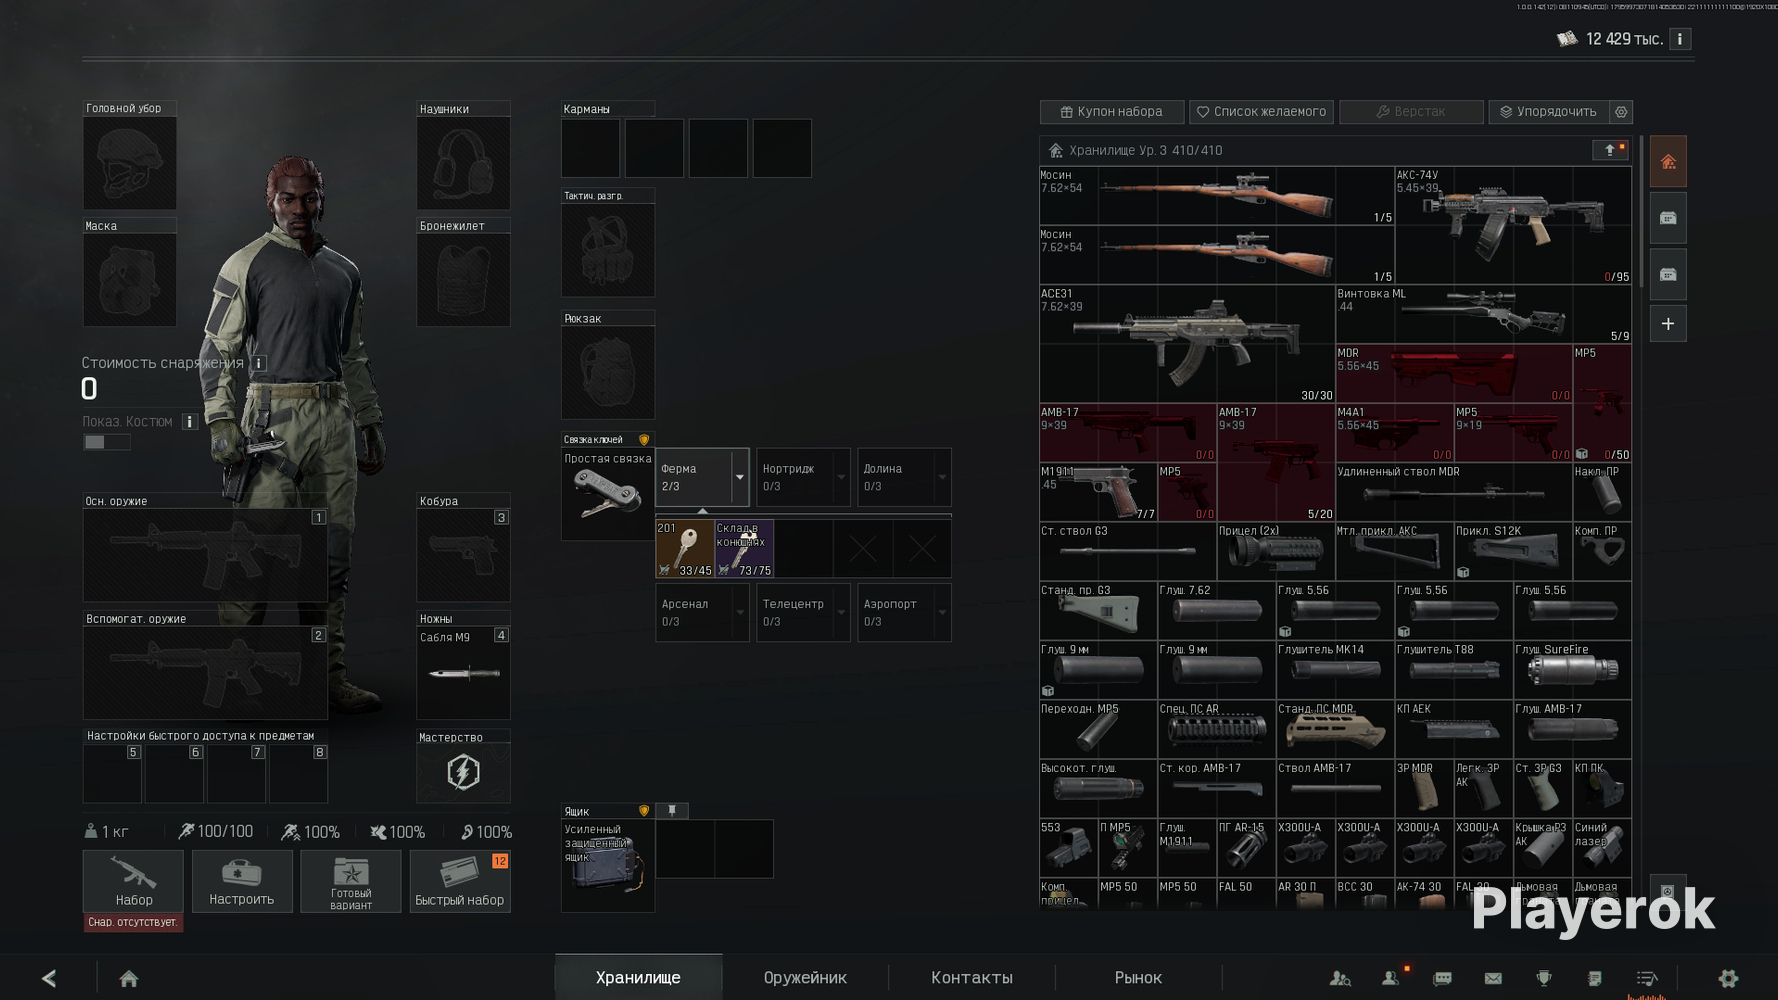Switch to the Хранилище tab
1778x1000 pixels.
pyautogui.click(x=638, y=977)
